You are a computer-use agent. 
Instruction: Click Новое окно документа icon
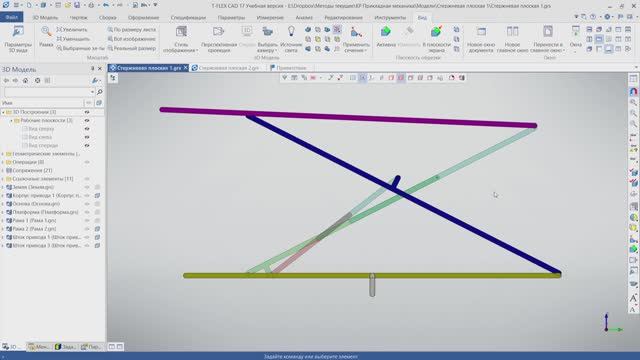point(481,32)
